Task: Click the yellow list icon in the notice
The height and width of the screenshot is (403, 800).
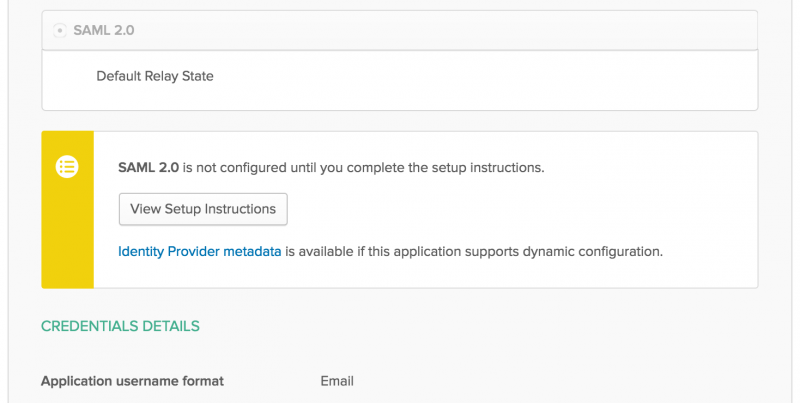Action: click(x=67, y=166)
